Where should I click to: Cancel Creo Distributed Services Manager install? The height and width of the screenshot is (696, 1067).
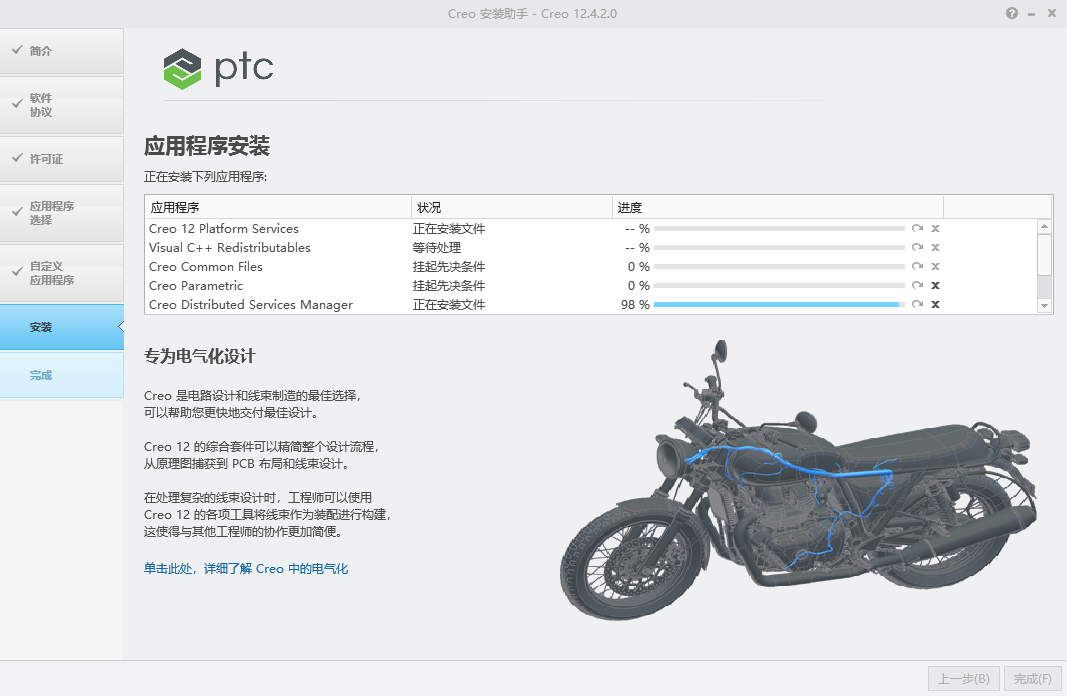(x=935, y=305)
